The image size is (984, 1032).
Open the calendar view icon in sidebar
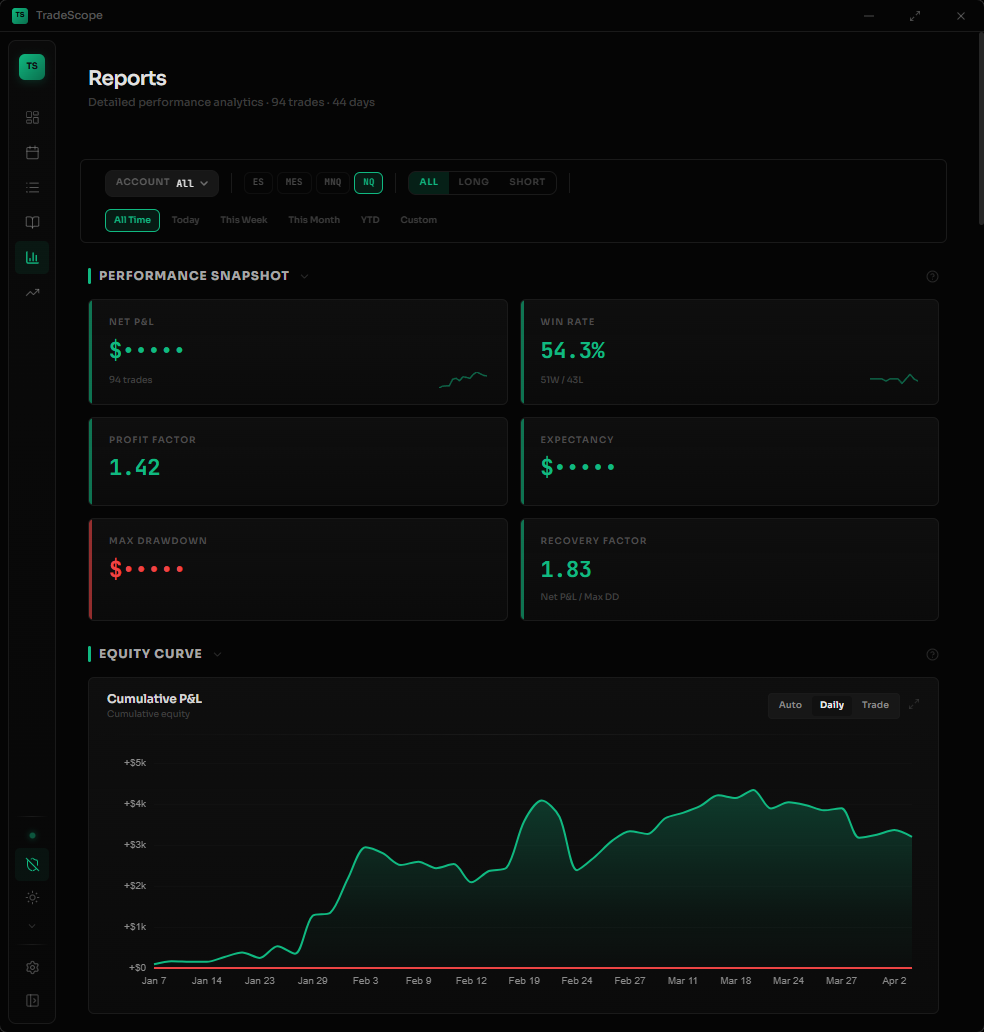pyautogui.click(x=32, y=153)
